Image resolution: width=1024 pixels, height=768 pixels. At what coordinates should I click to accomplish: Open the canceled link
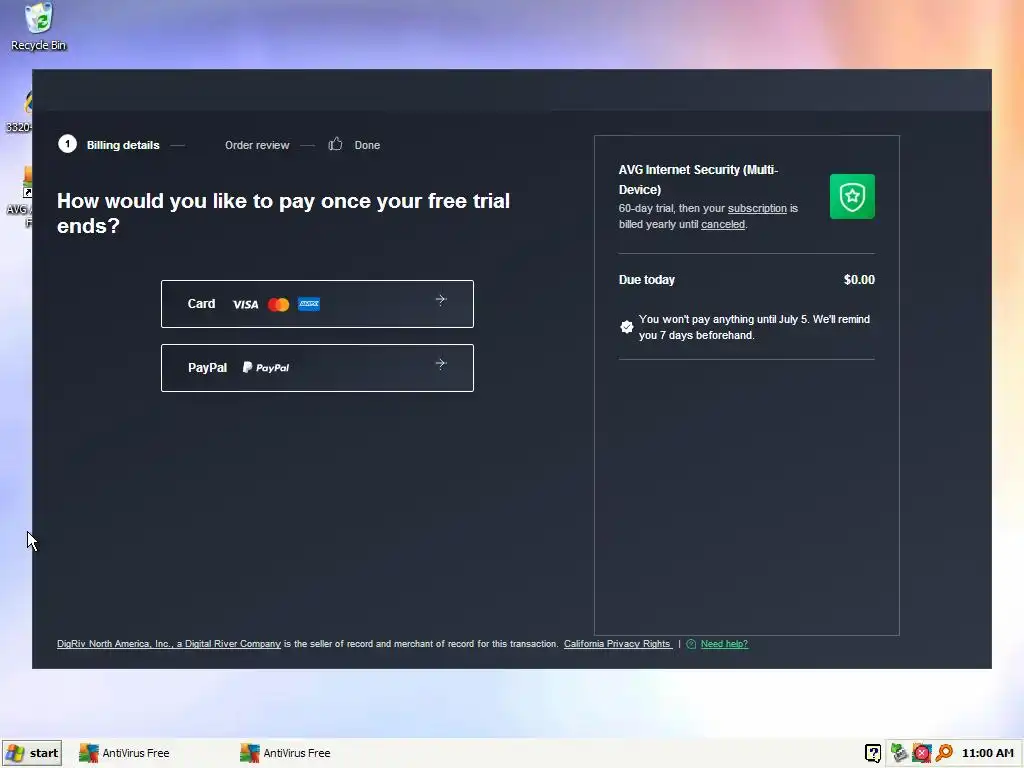coord(723,224)
